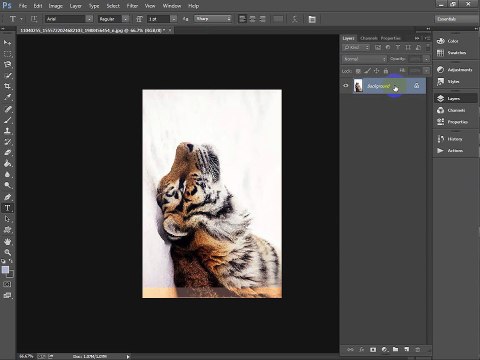Set right text alignment
This screenshot has width=480, height=360.
pyautogui.click(x=262, y=19)
